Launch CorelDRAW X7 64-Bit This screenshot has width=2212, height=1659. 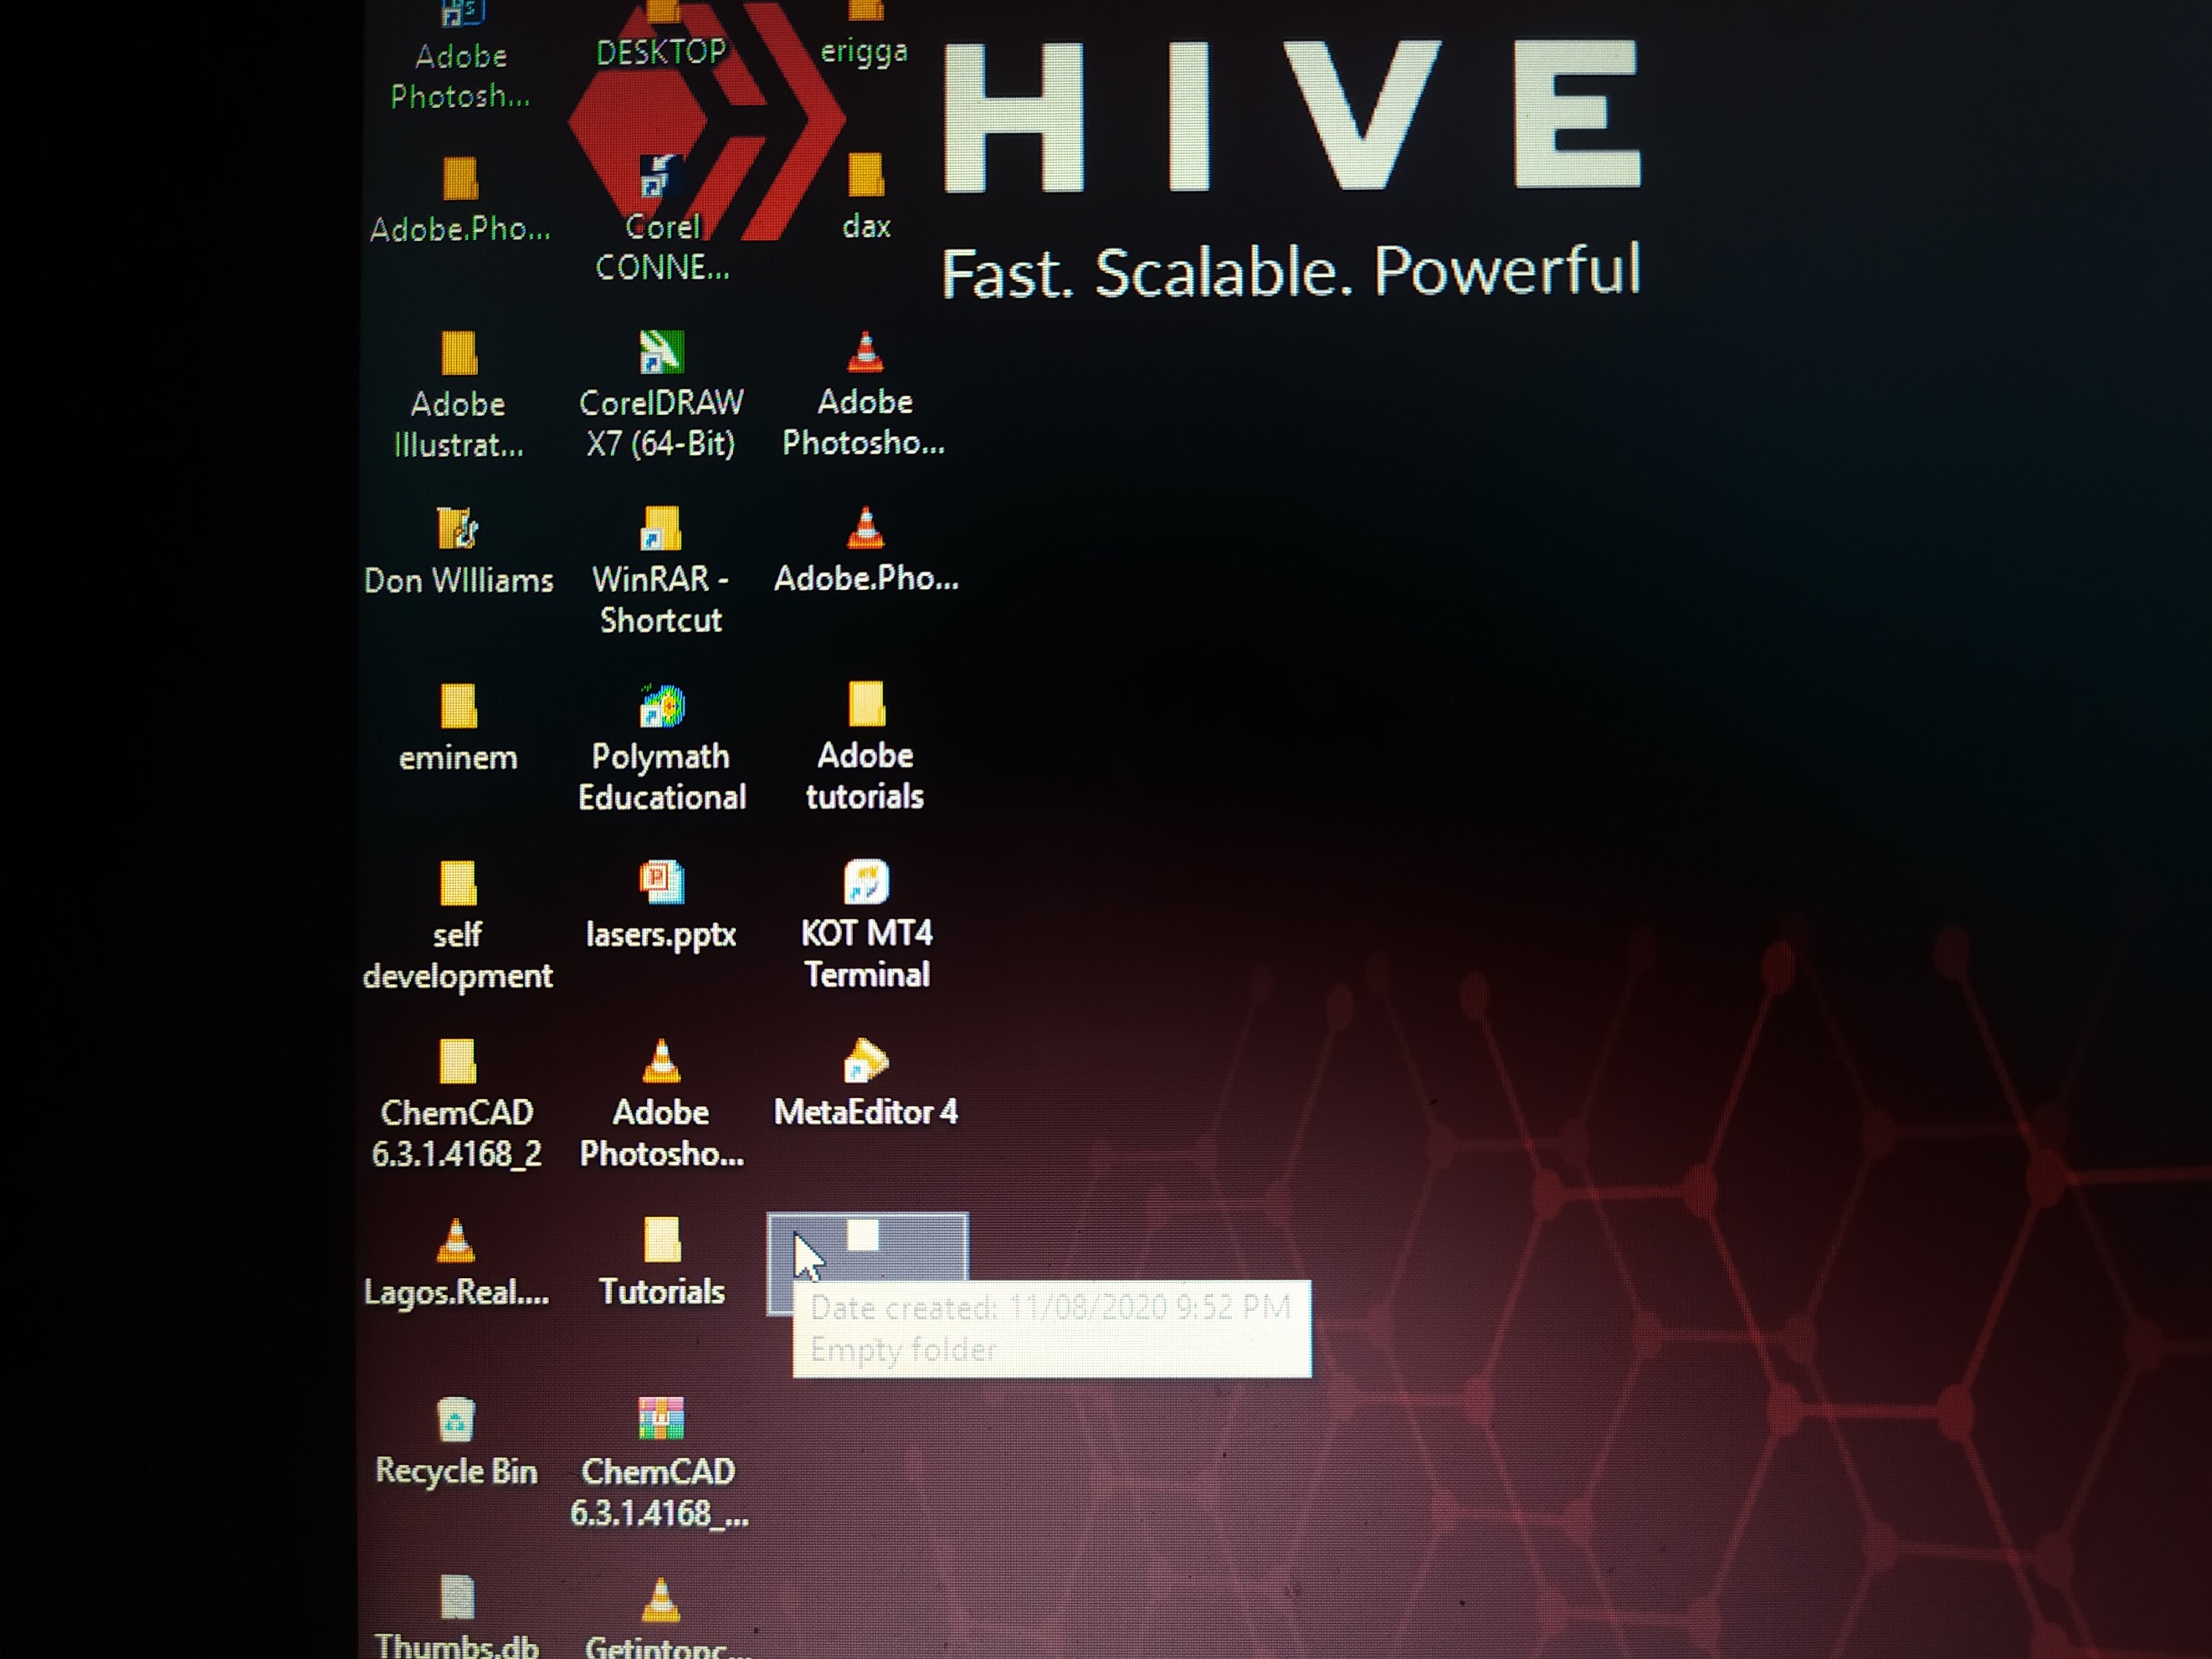coord(659,367)
